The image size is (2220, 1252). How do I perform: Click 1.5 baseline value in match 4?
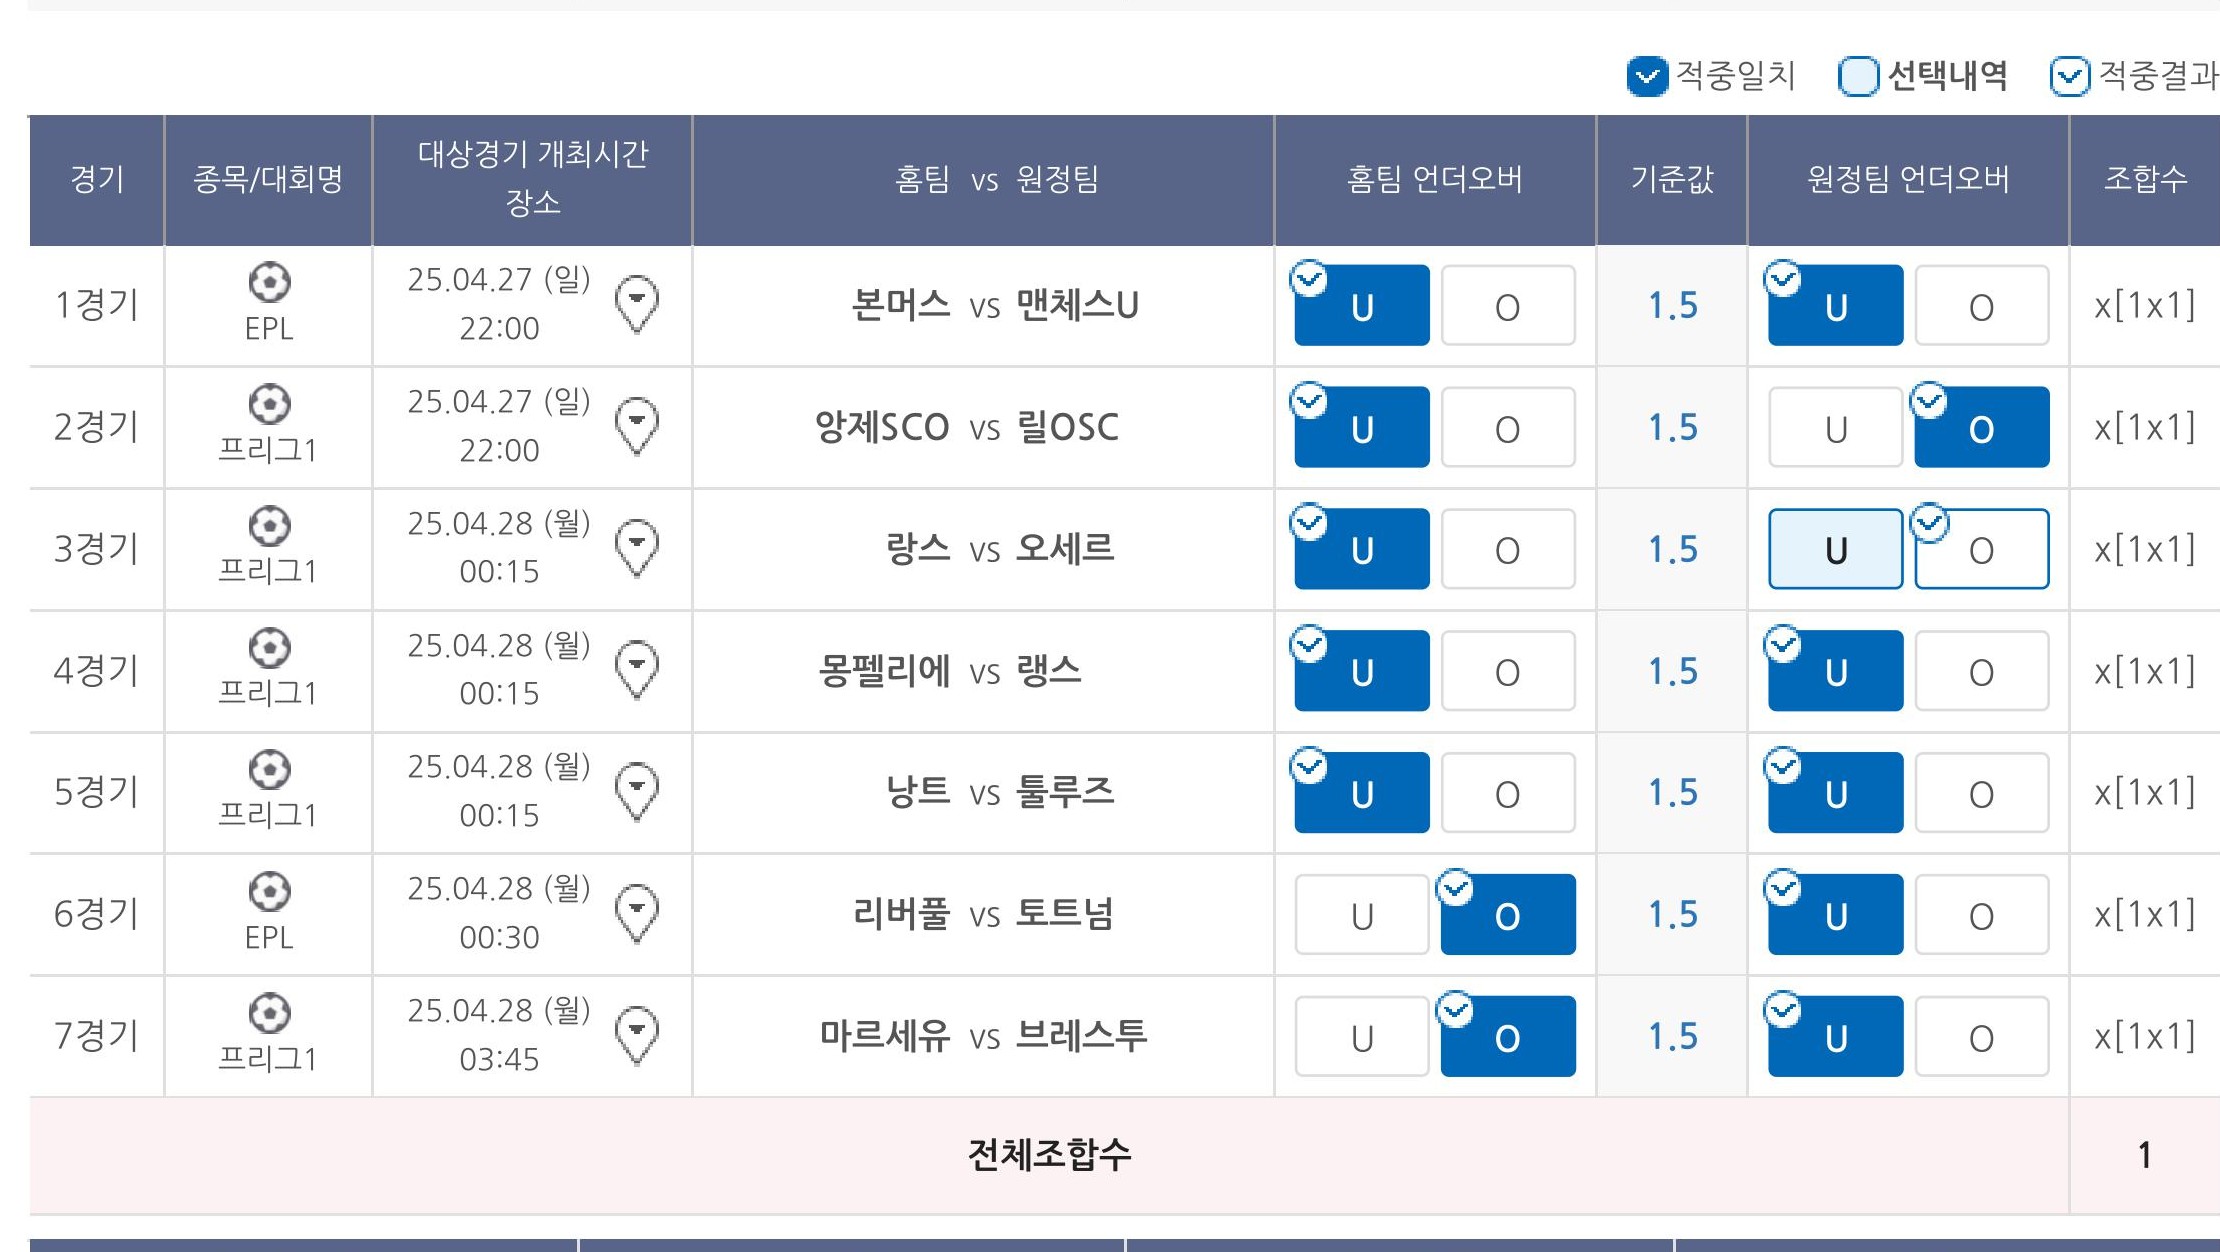coord(1672,671)
